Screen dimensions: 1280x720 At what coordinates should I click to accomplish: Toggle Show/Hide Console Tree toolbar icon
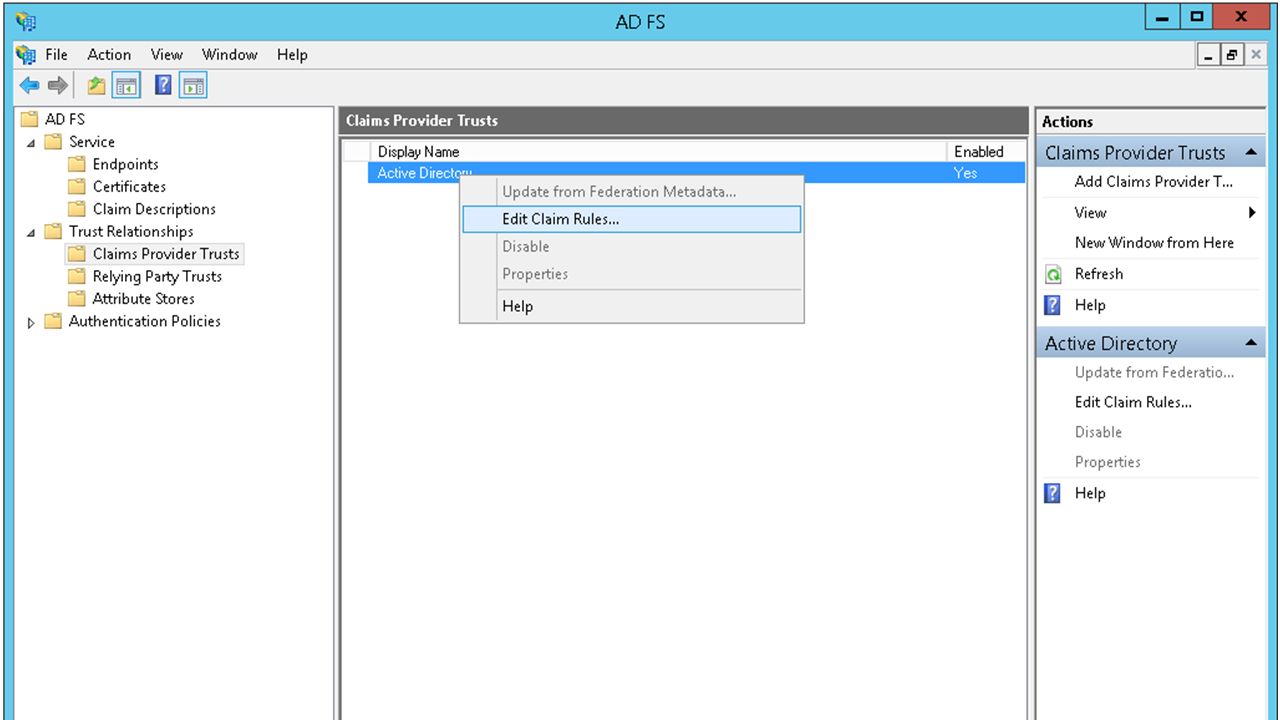[125, 86]
